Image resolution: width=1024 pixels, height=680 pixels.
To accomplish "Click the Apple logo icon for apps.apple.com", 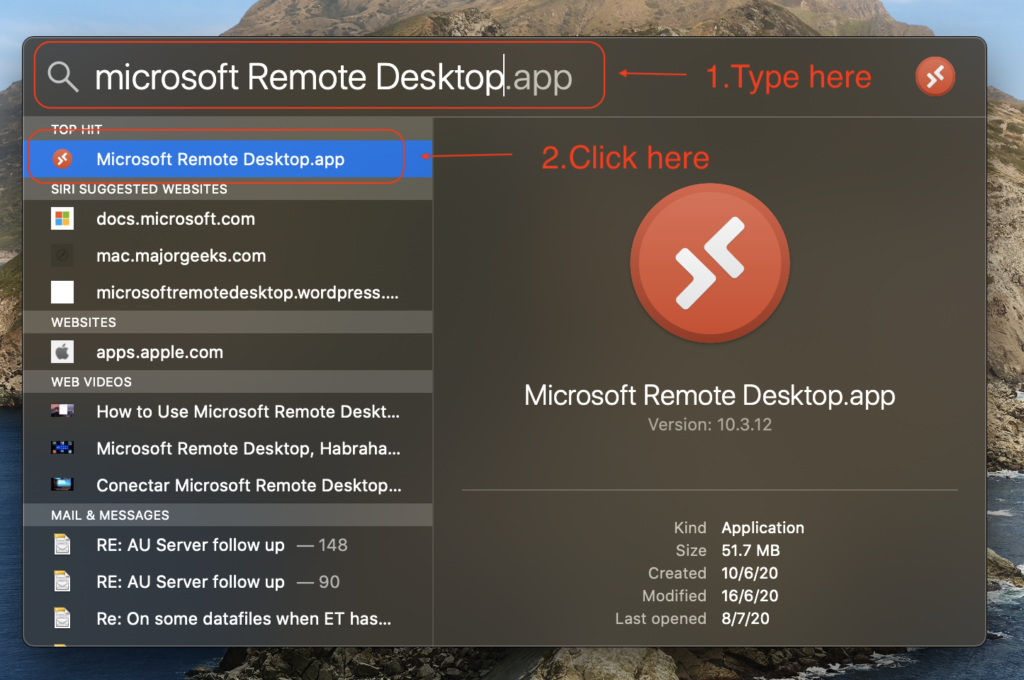I will [63, 352].
